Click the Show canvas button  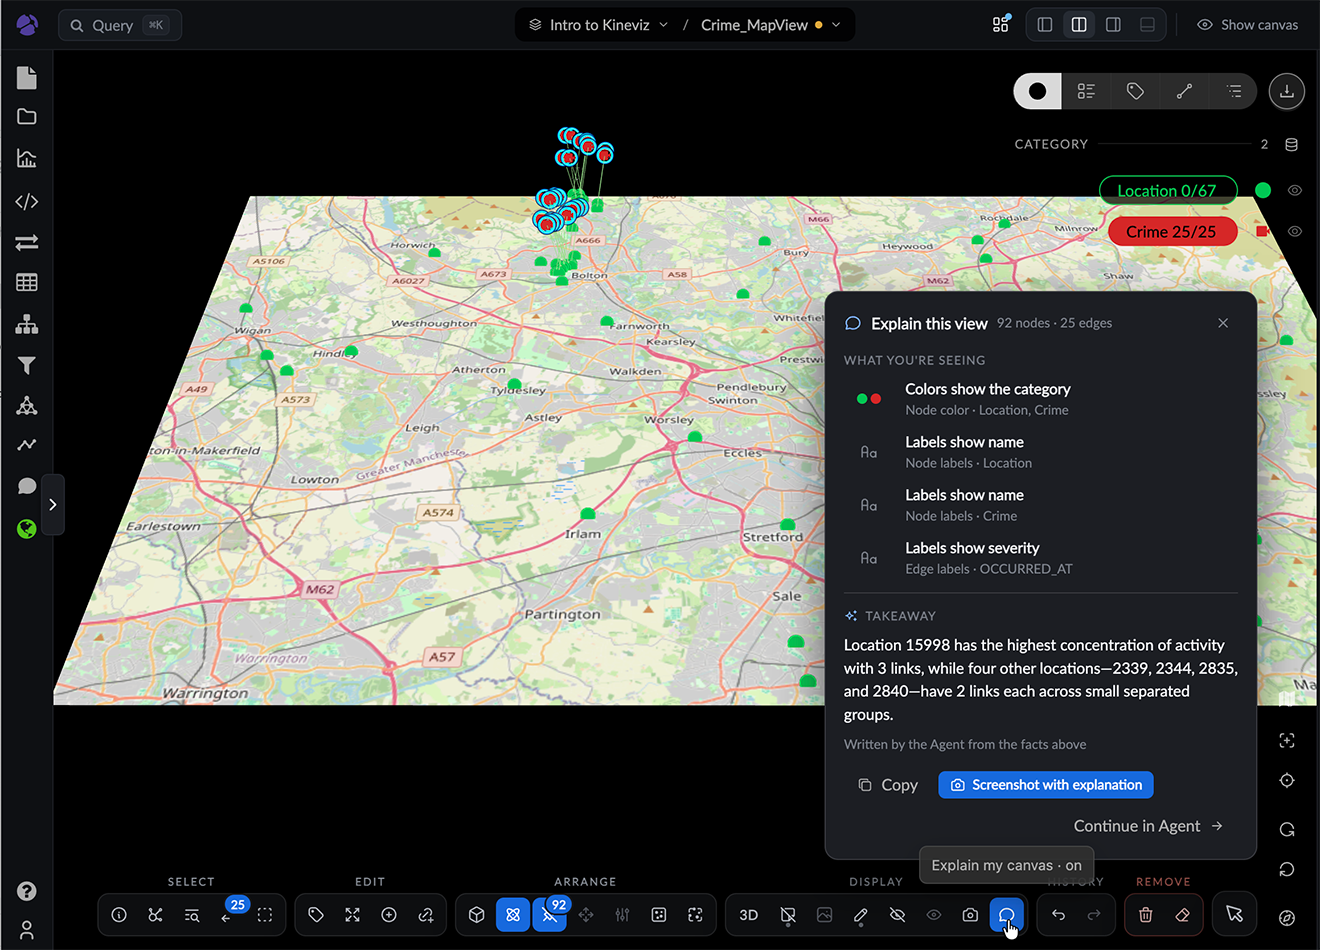[1247, 25]
